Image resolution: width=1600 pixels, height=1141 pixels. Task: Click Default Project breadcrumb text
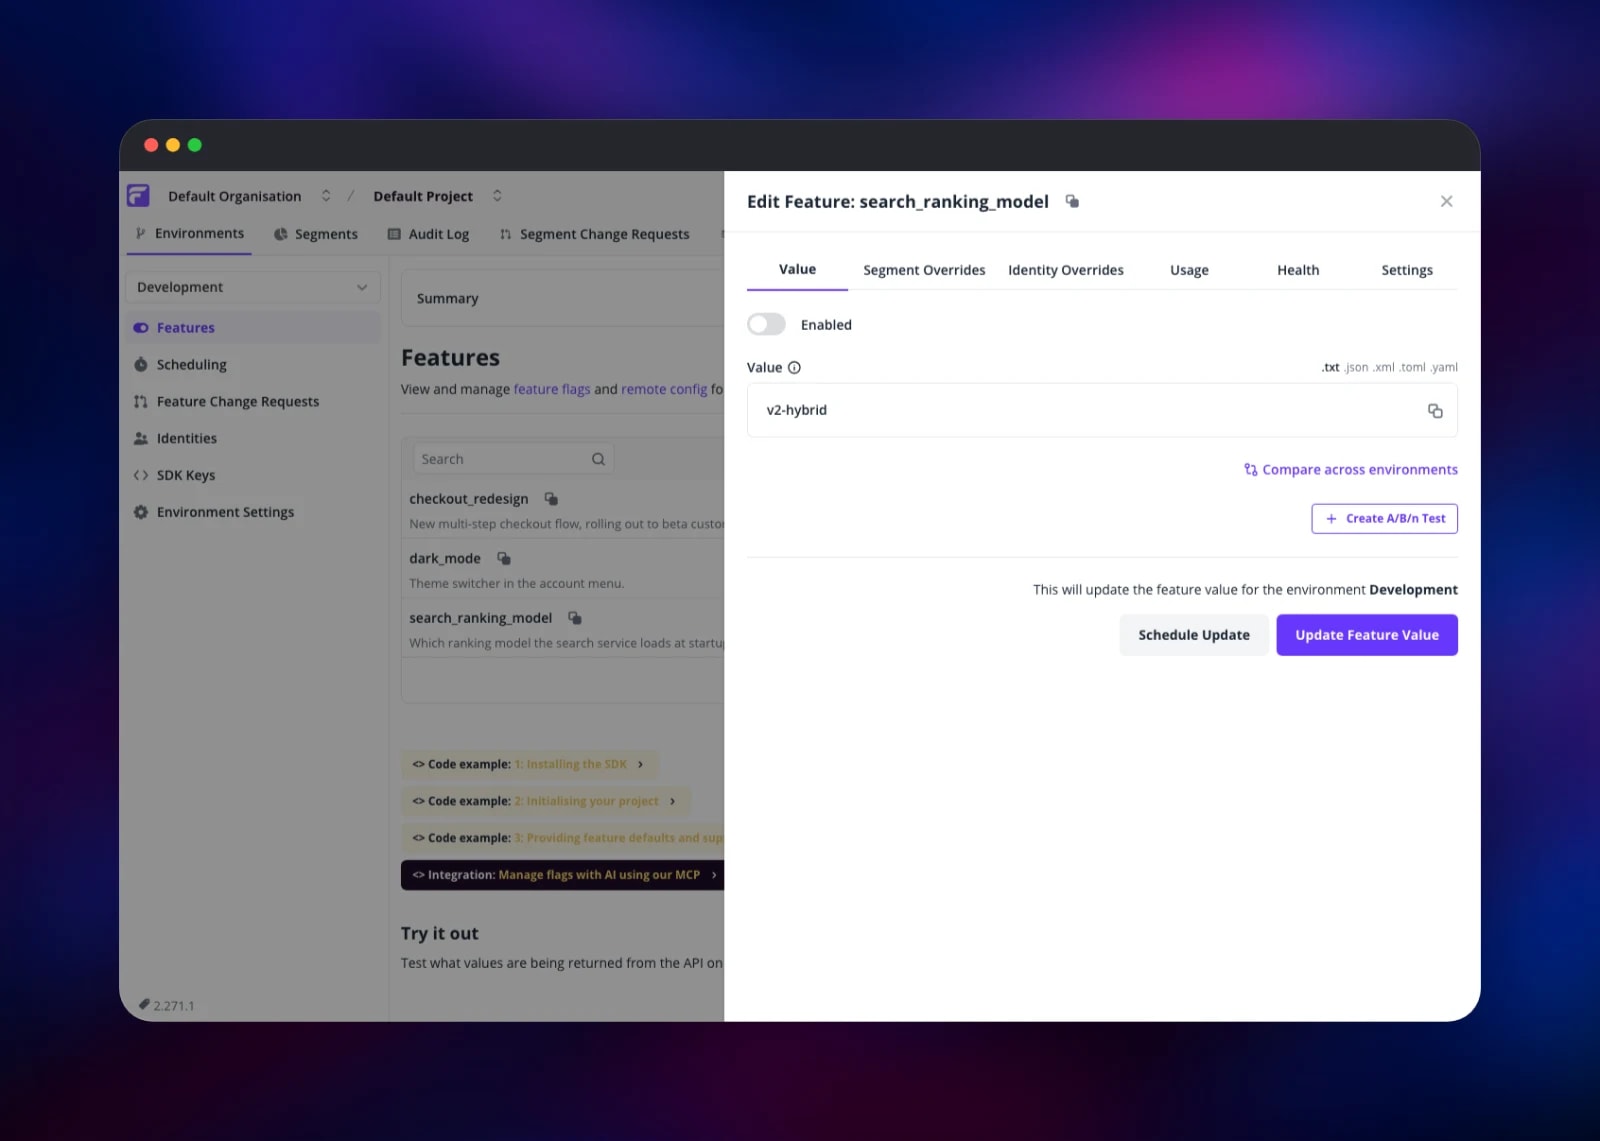point(423,196)
